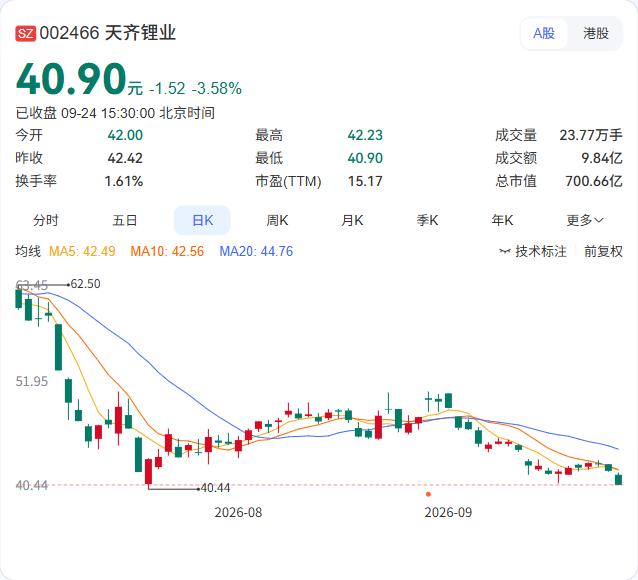The image size is (638, 580).
Task: Click the 总市值 value 700.66亿
Action: click(x=594, y=181)
